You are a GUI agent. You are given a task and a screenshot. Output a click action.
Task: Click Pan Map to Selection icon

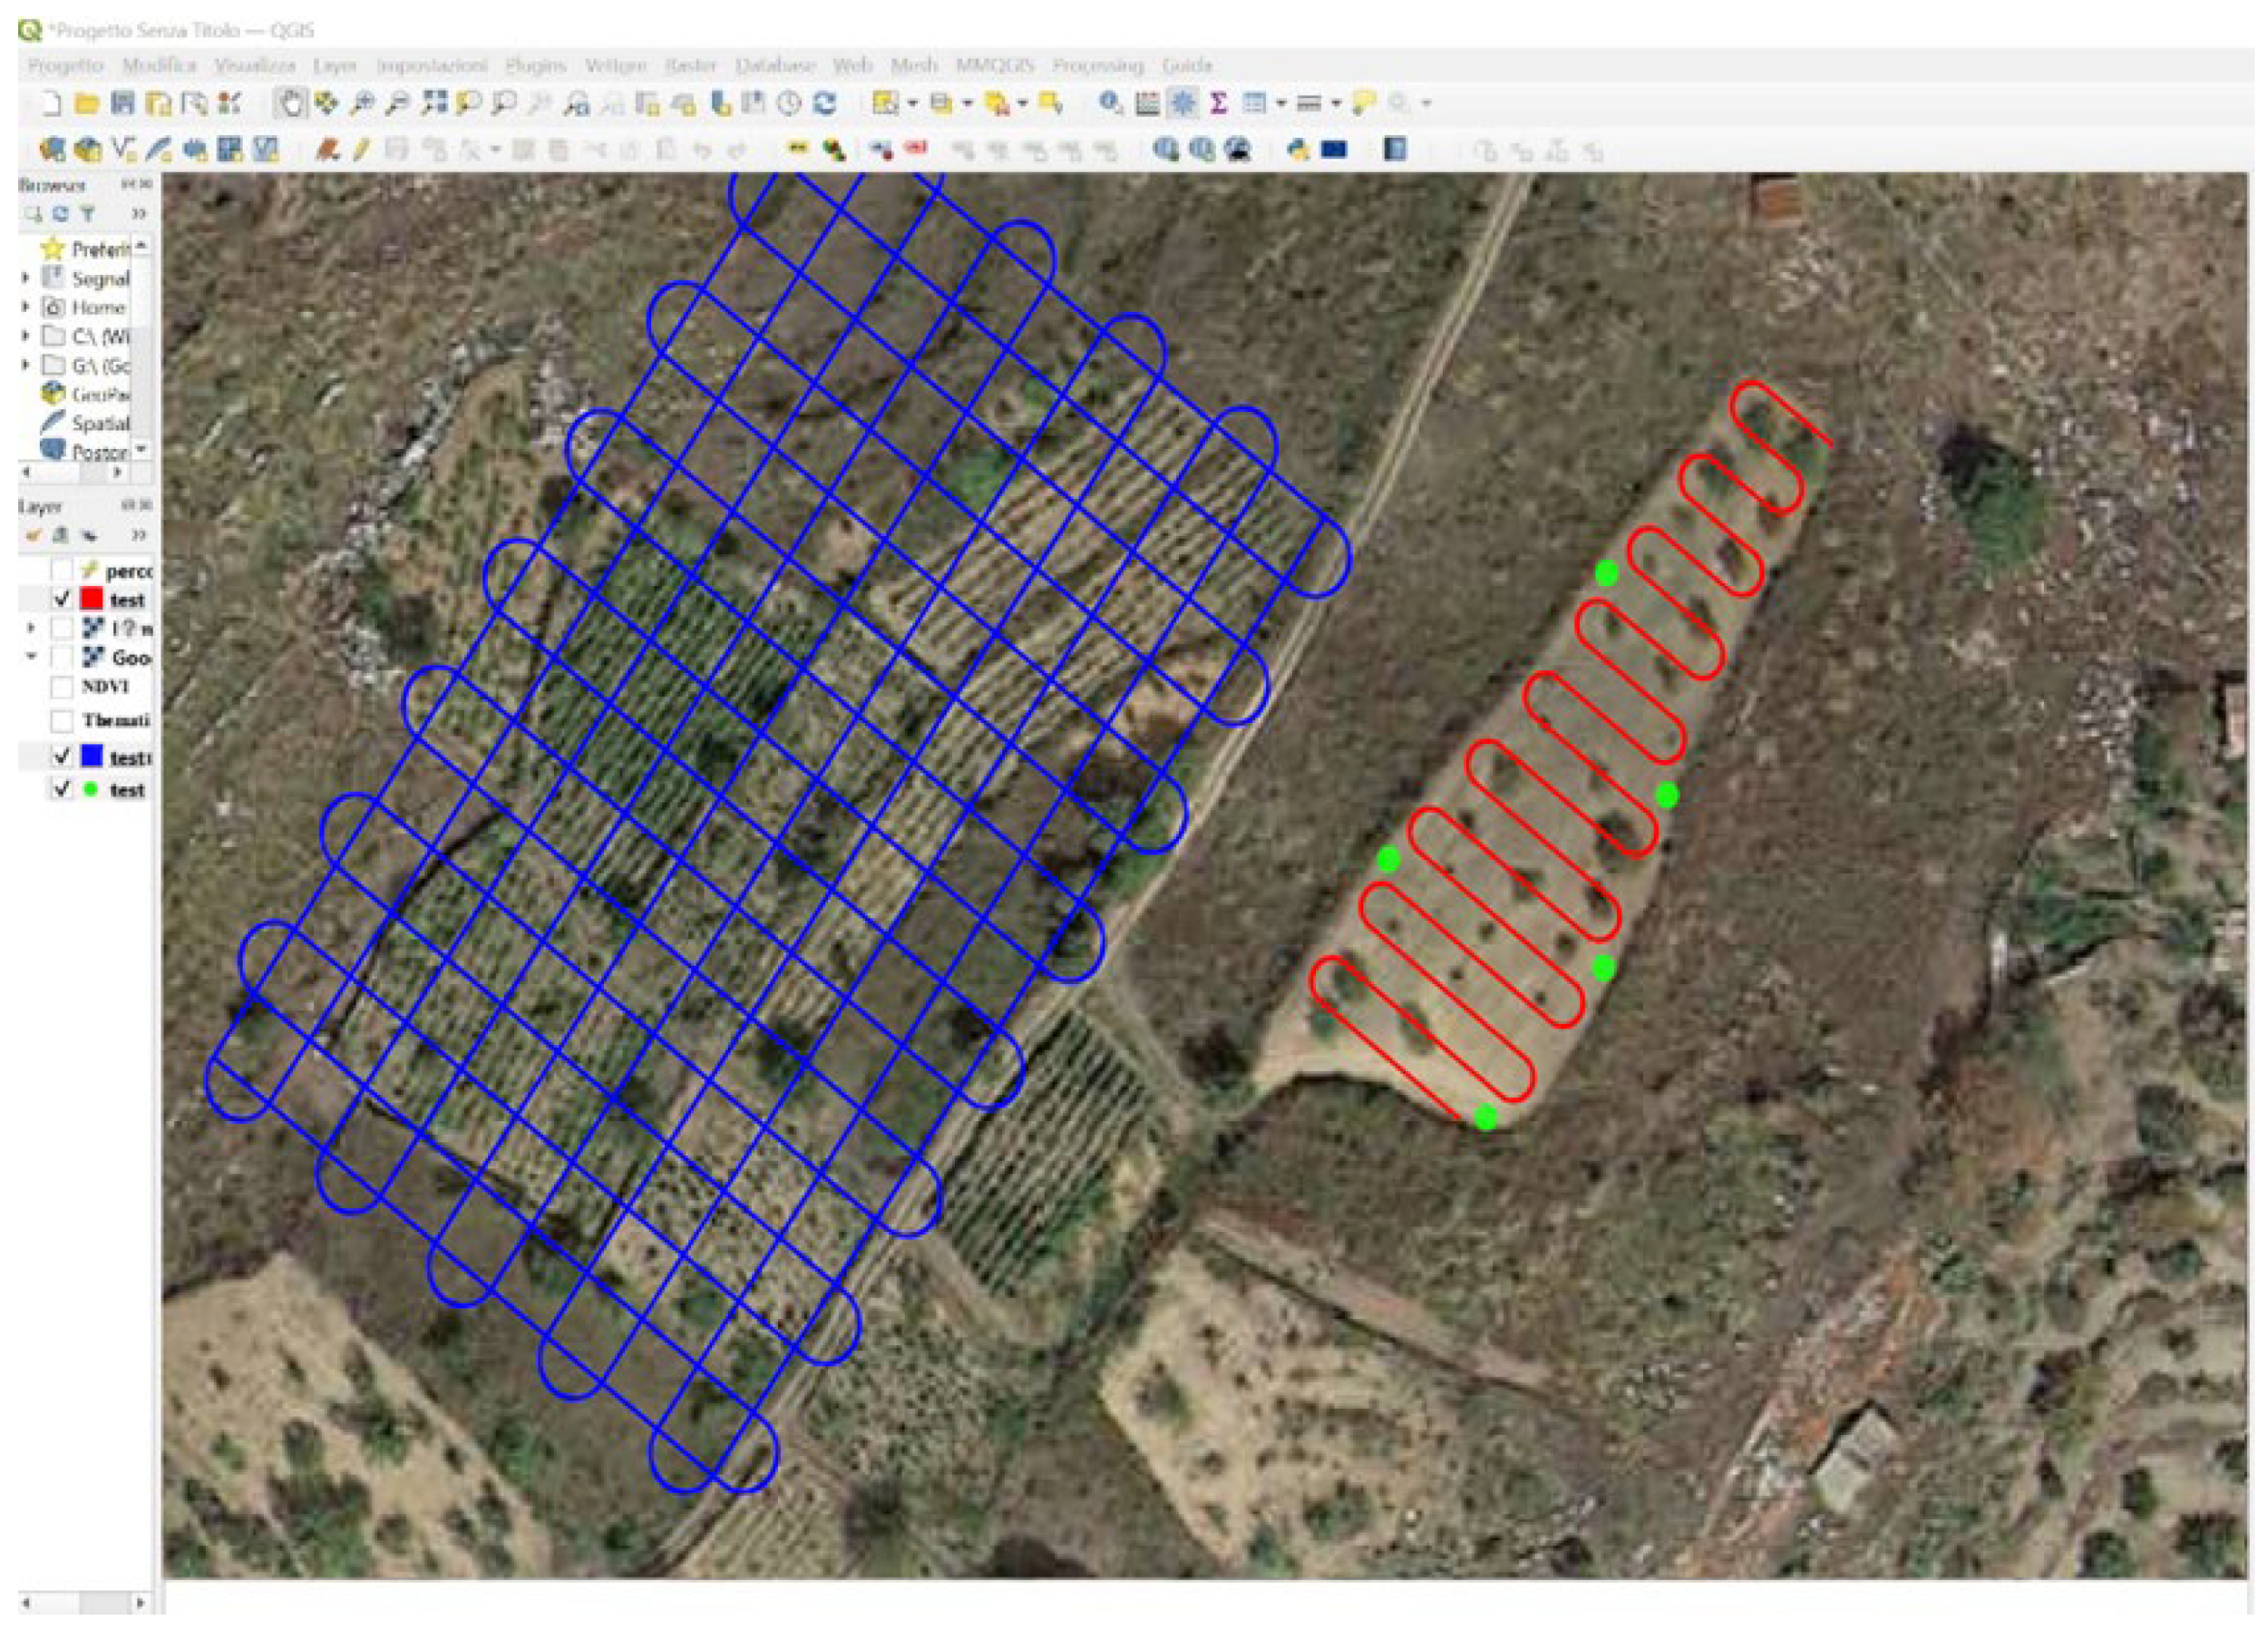point(326,103)
